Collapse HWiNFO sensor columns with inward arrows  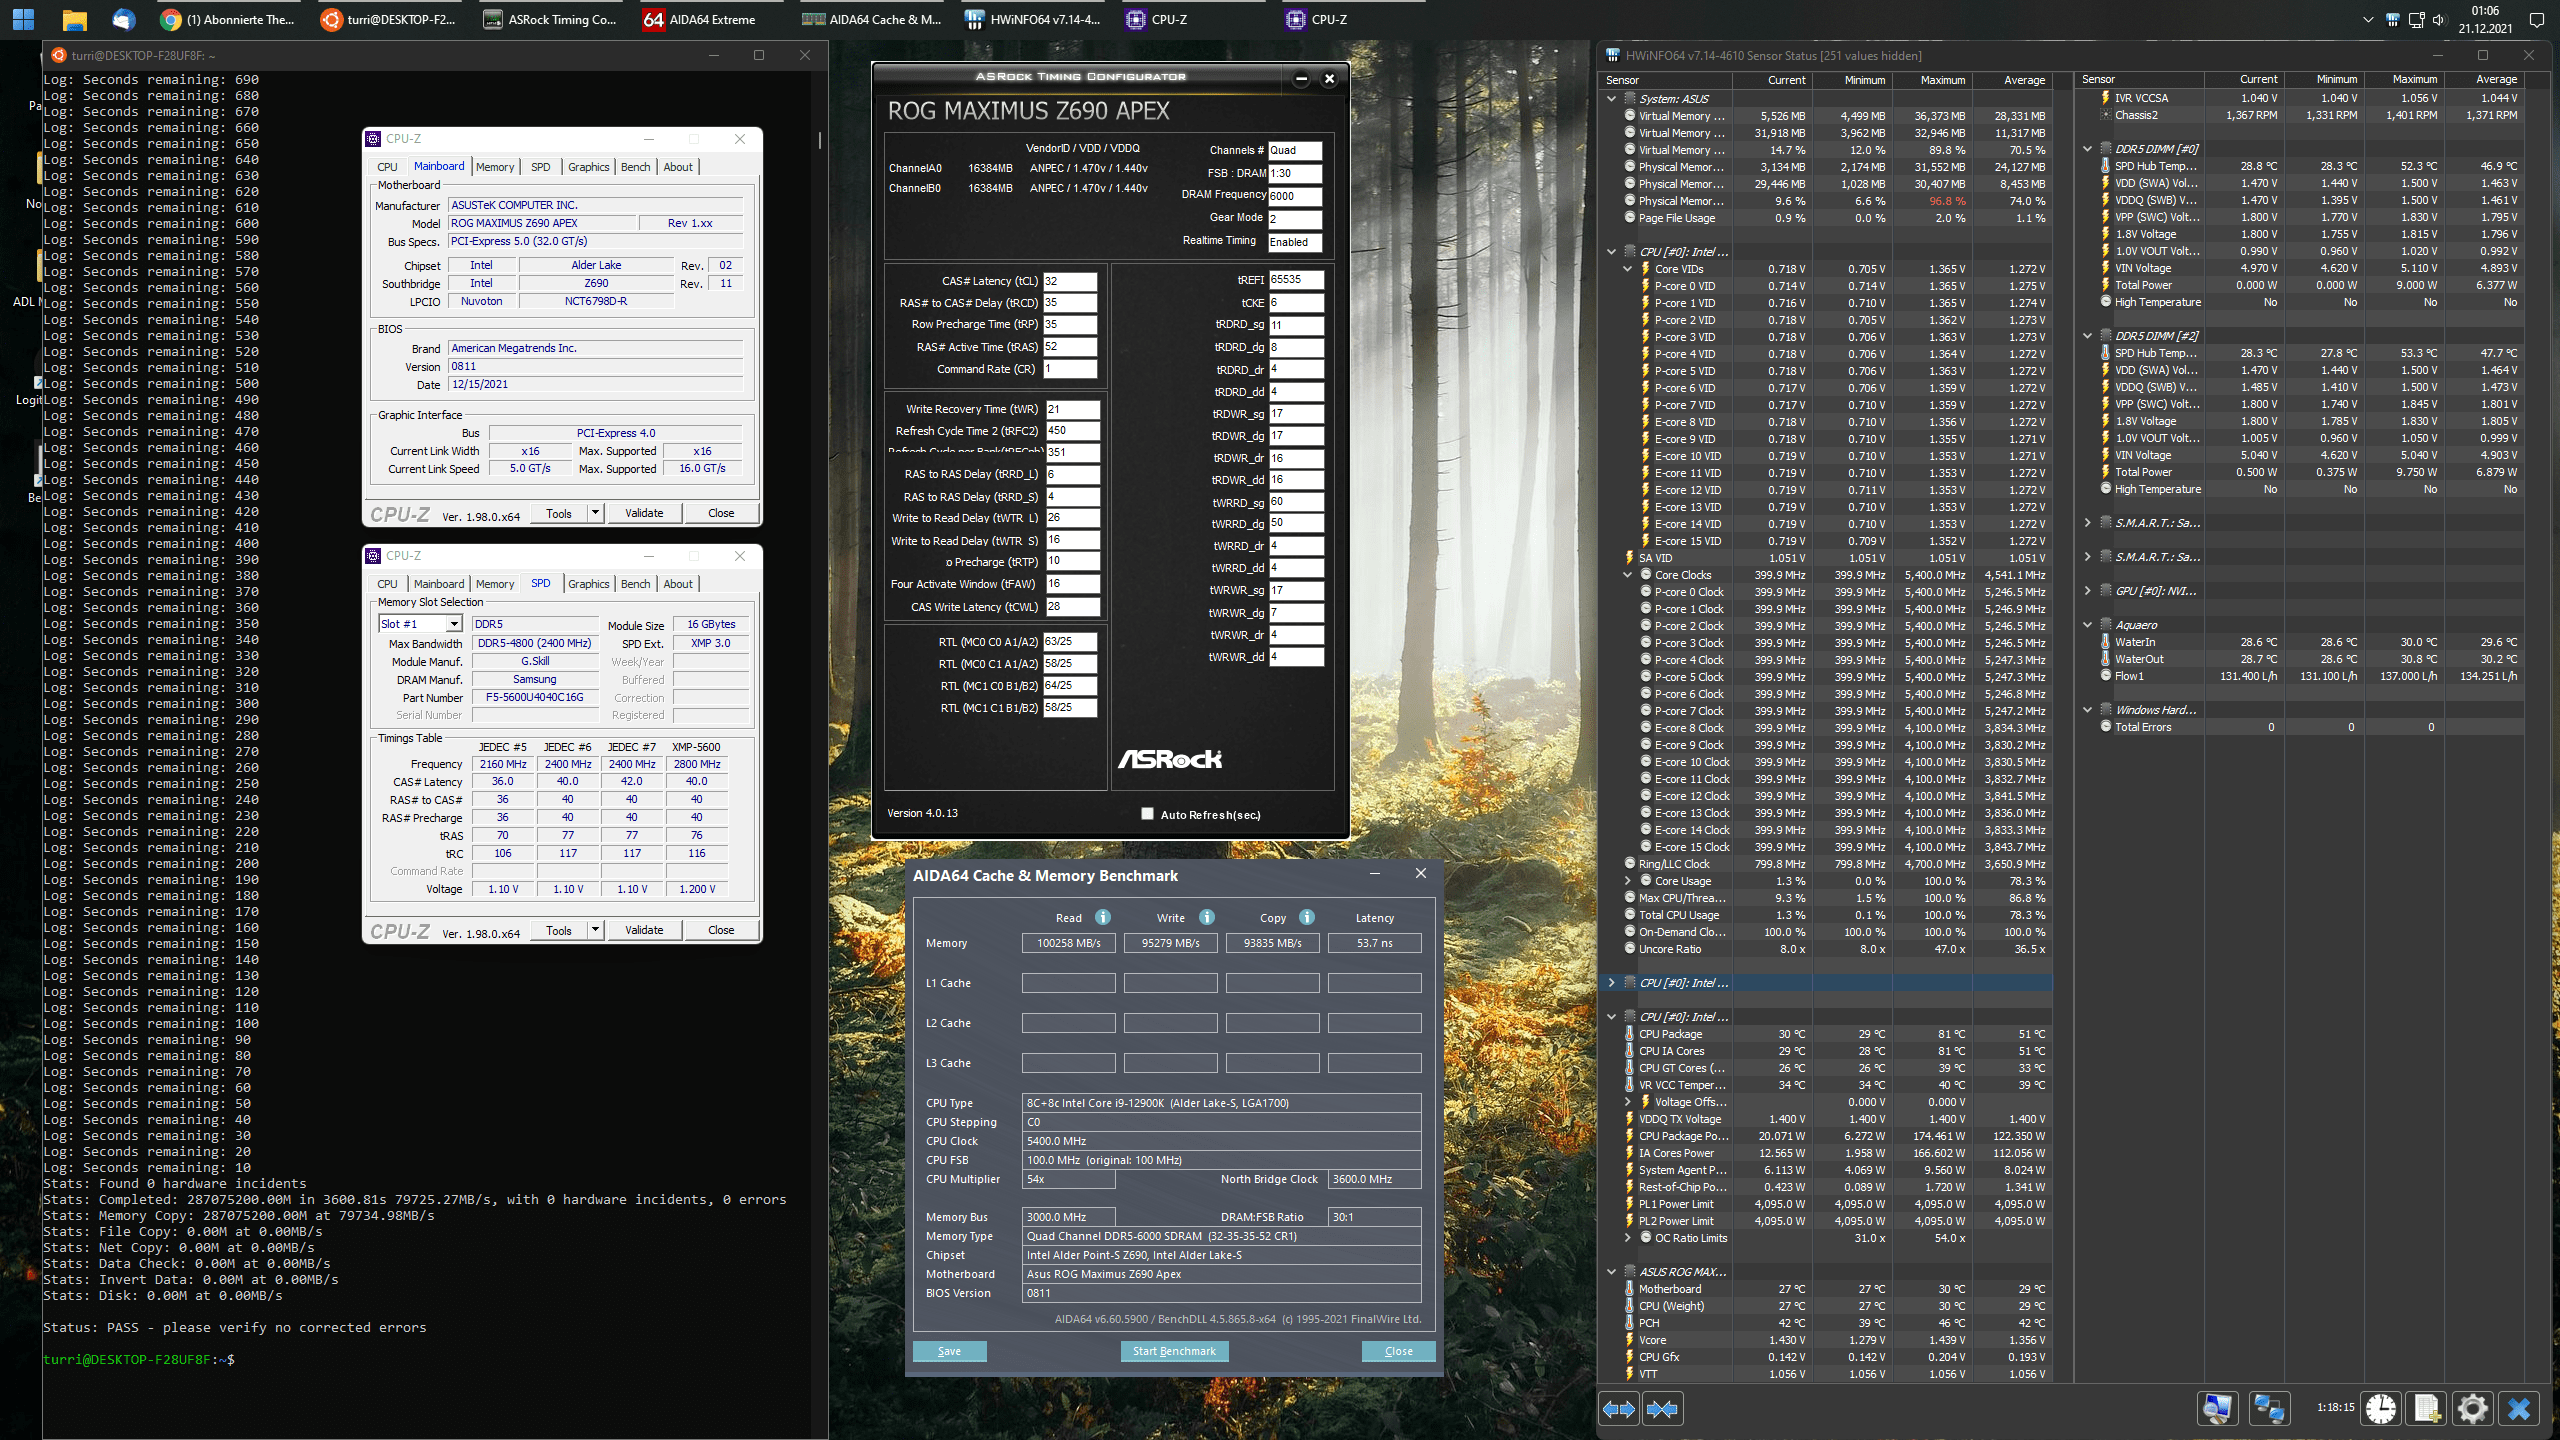[1662, 1409]
